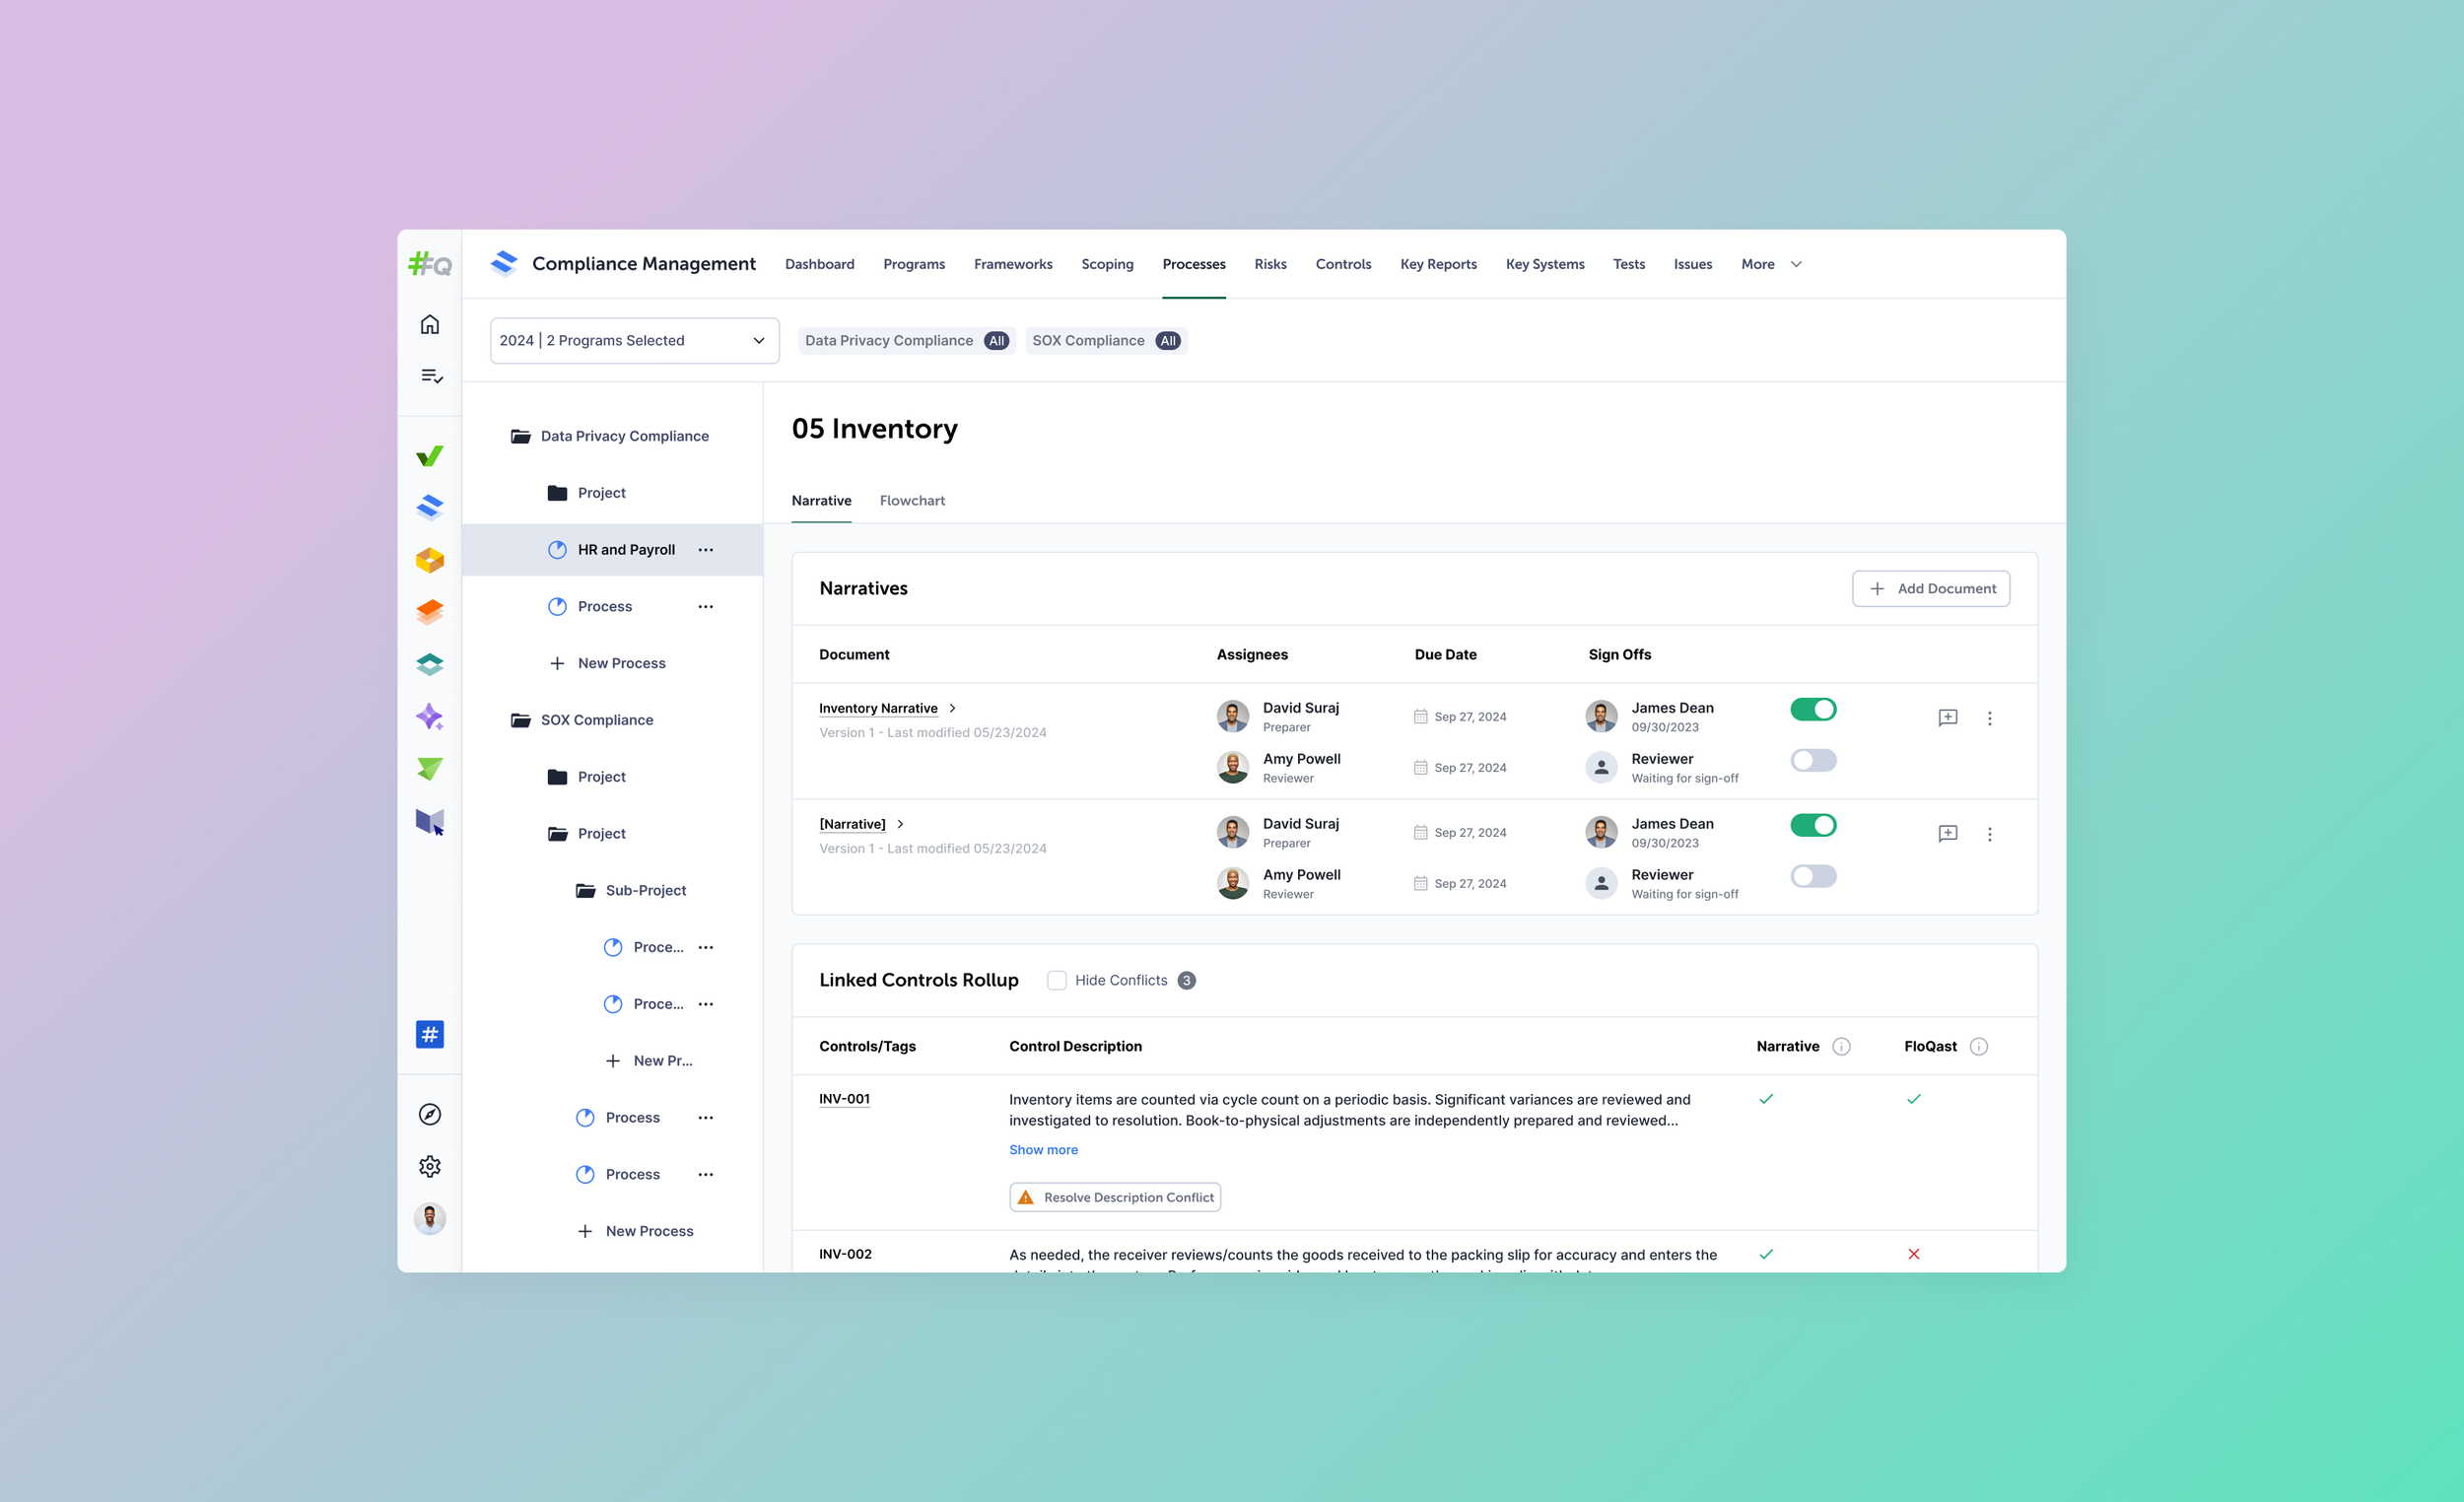Click the green checkmark app icon
Screen dimensions: 2464x1502
click(429, 456)
